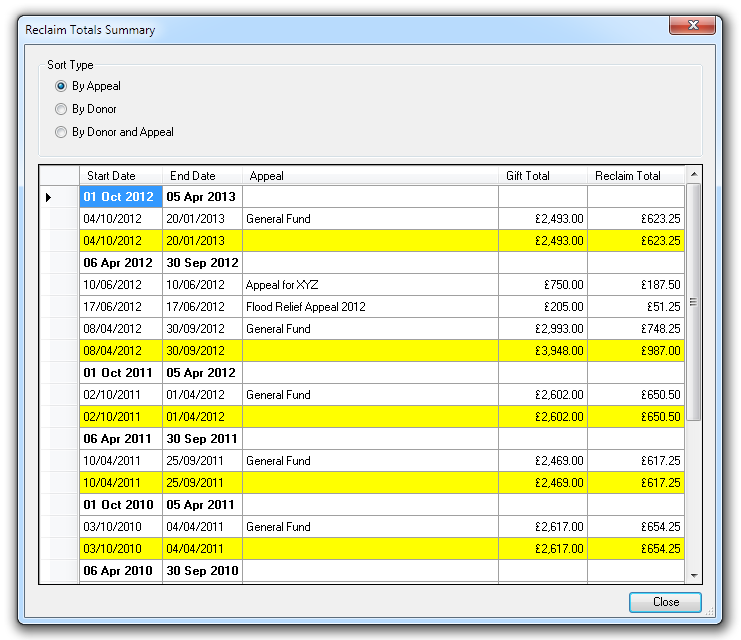Viewport: 741px width, 640px height.
Task: Click the highlighted £650.50 subtotal cell
Action: [x=636, y=416]
